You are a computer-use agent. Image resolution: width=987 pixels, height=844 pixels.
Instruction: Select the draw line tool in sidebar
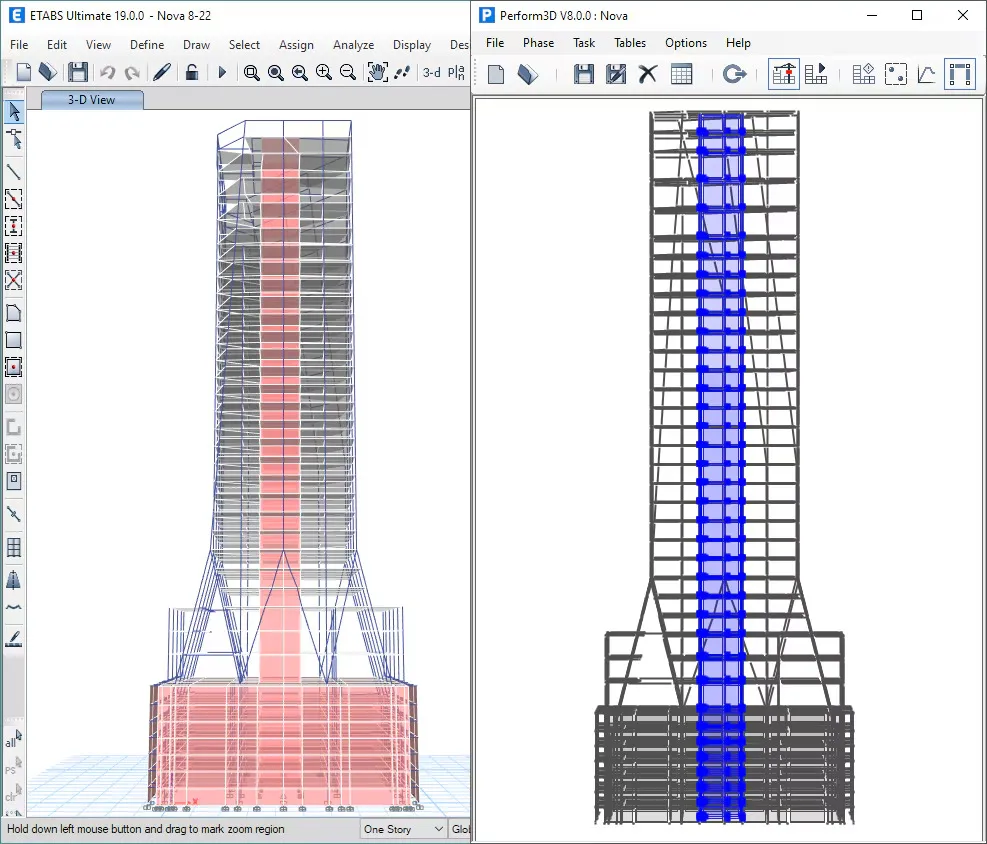14,172
